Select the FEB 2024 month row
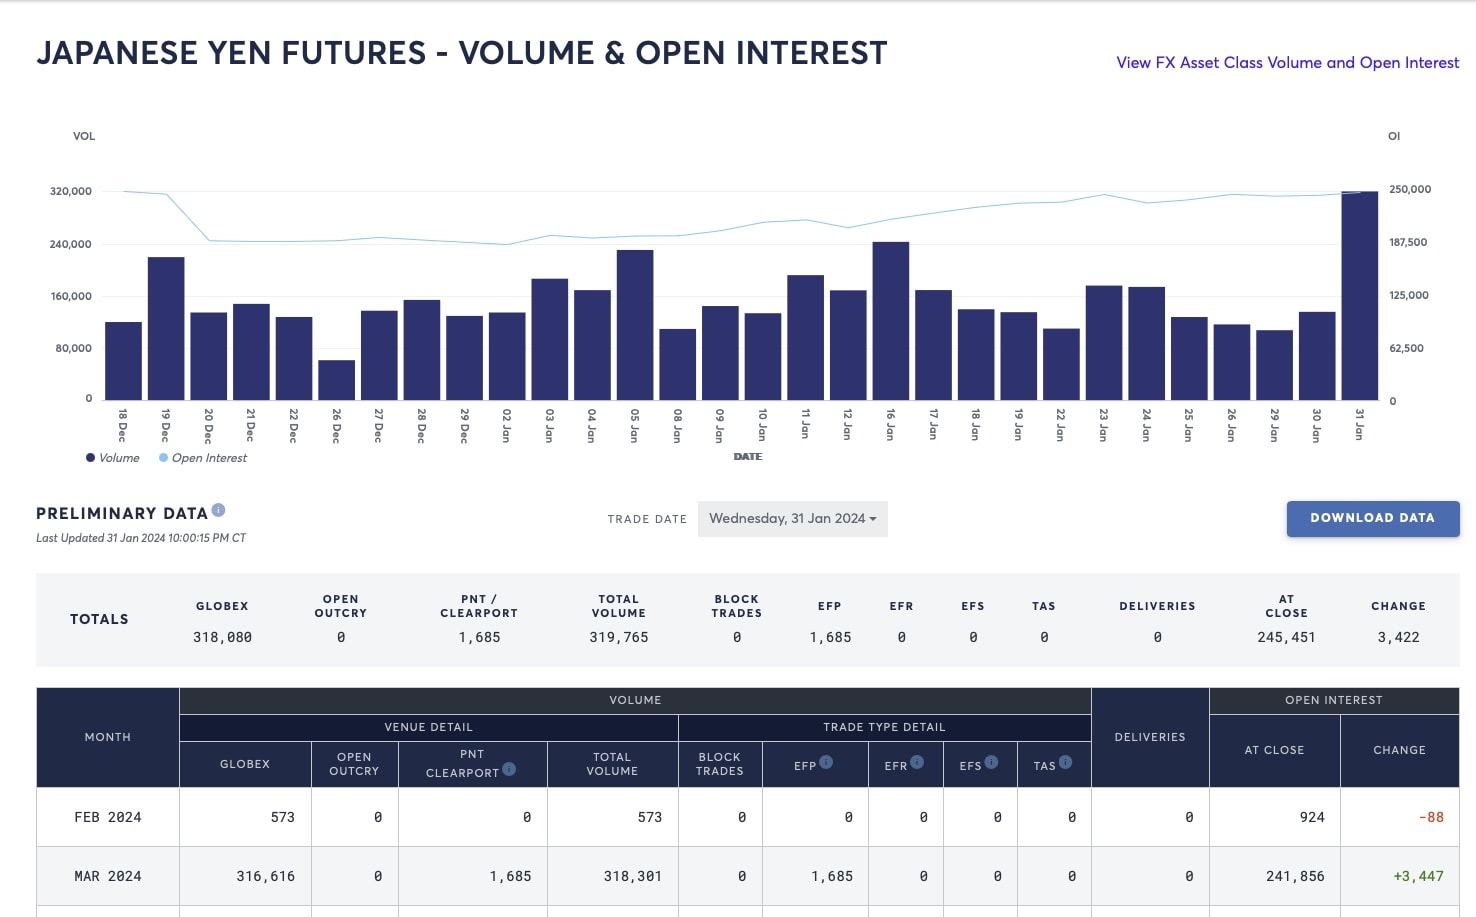Screen dimensions: 1476x917 pos(748,817)
